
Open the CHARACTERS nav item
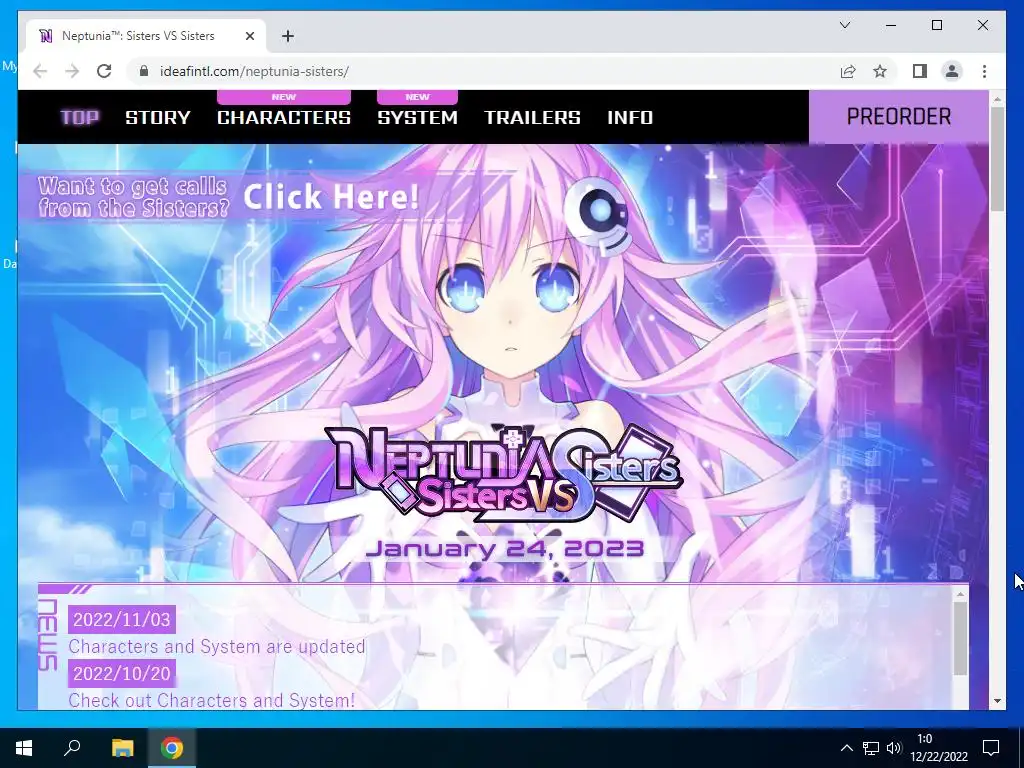tap(284, 118)
